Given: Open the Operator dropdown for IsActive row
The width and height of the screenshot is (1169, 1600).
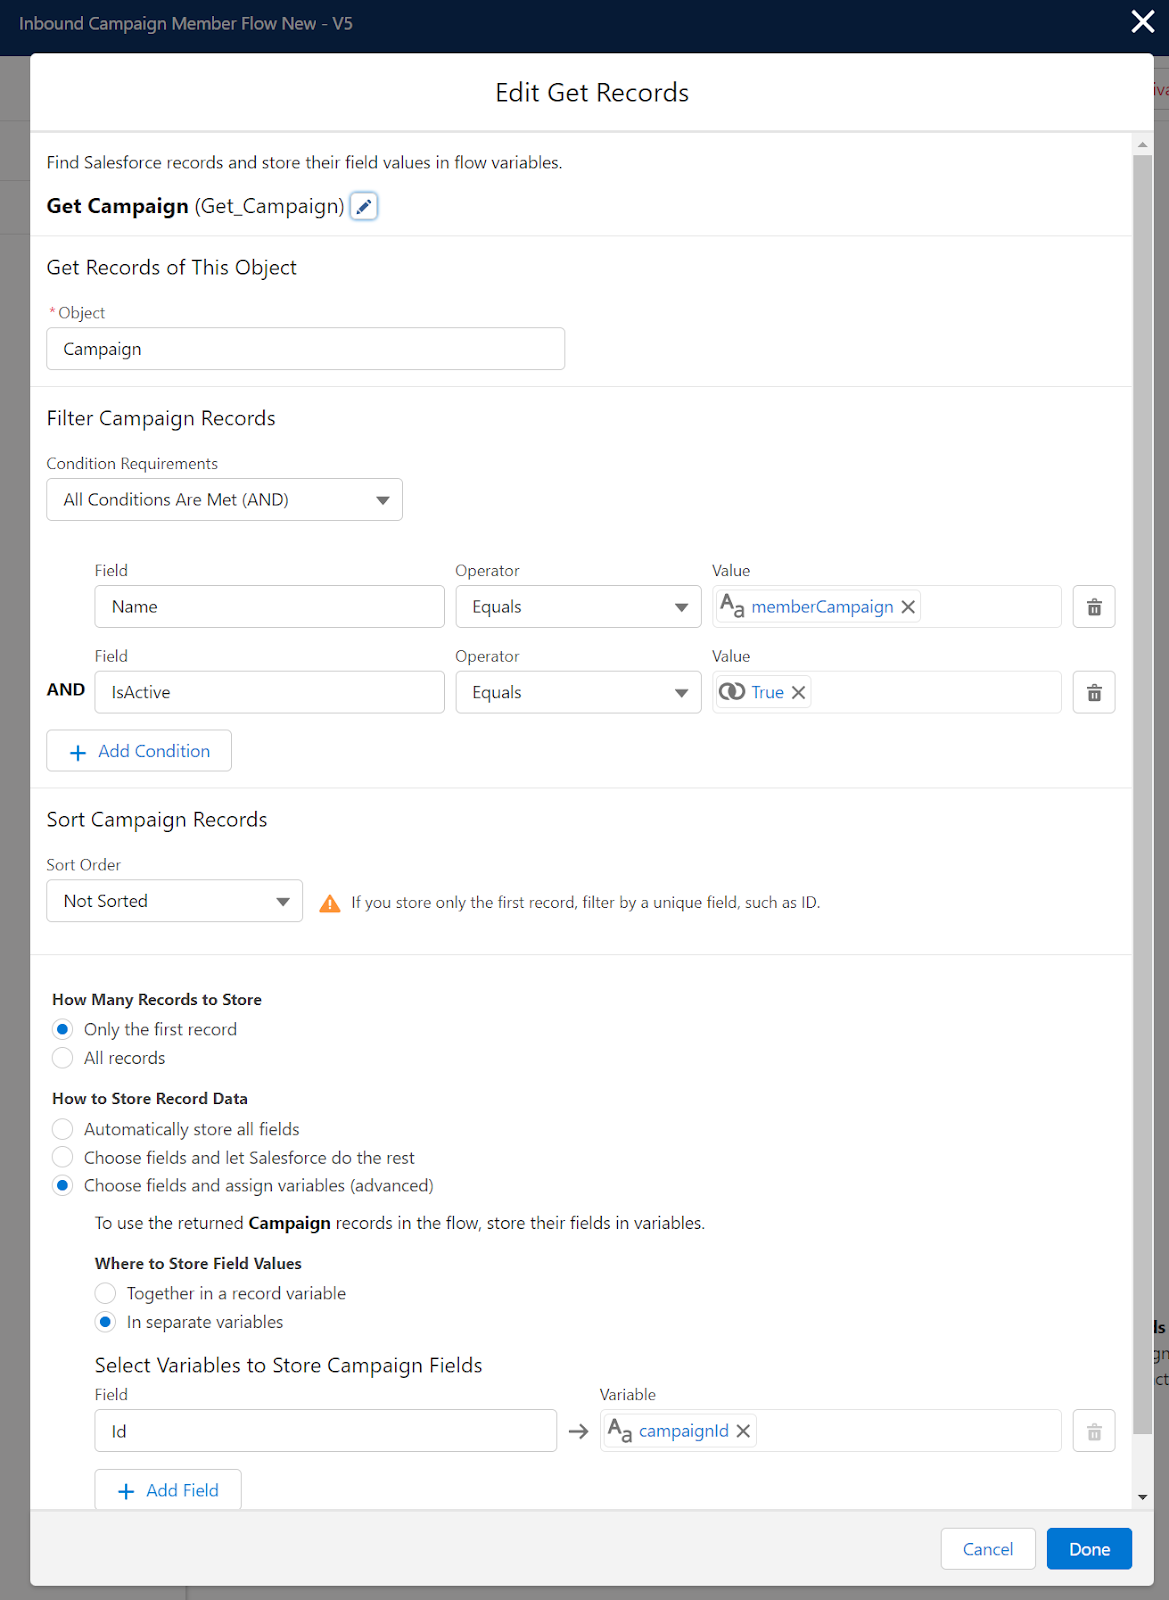Looking at the screenshot, I should click(578, 693).
